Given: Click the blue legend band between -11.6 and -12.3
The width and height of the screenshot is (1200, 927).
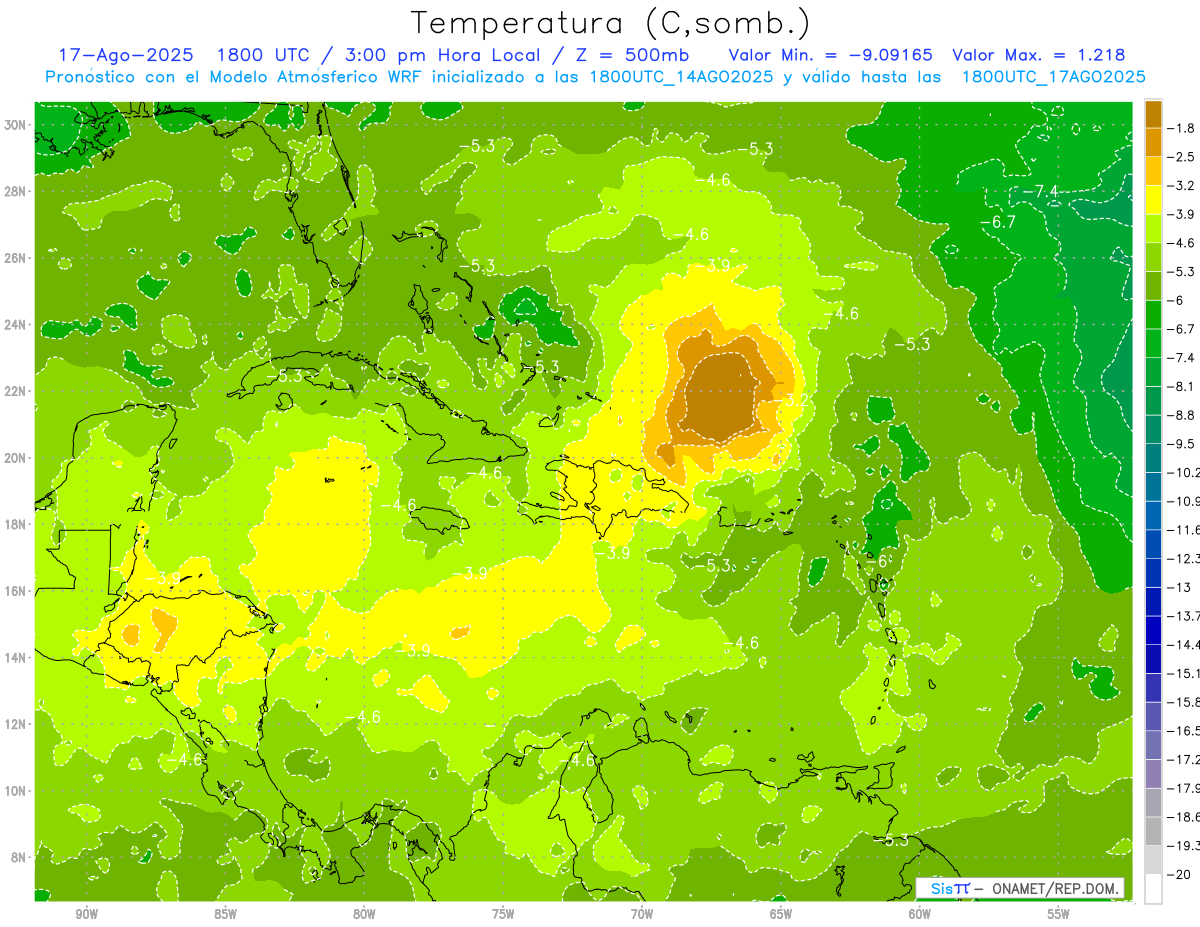Looking at the screenshot, I should [x=1153, y=544].
